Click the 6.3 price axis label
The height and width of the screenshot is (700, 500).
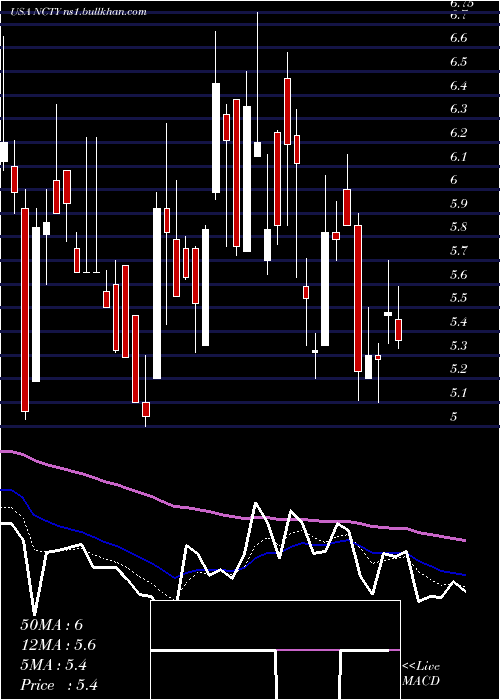[x=459, y=109]
